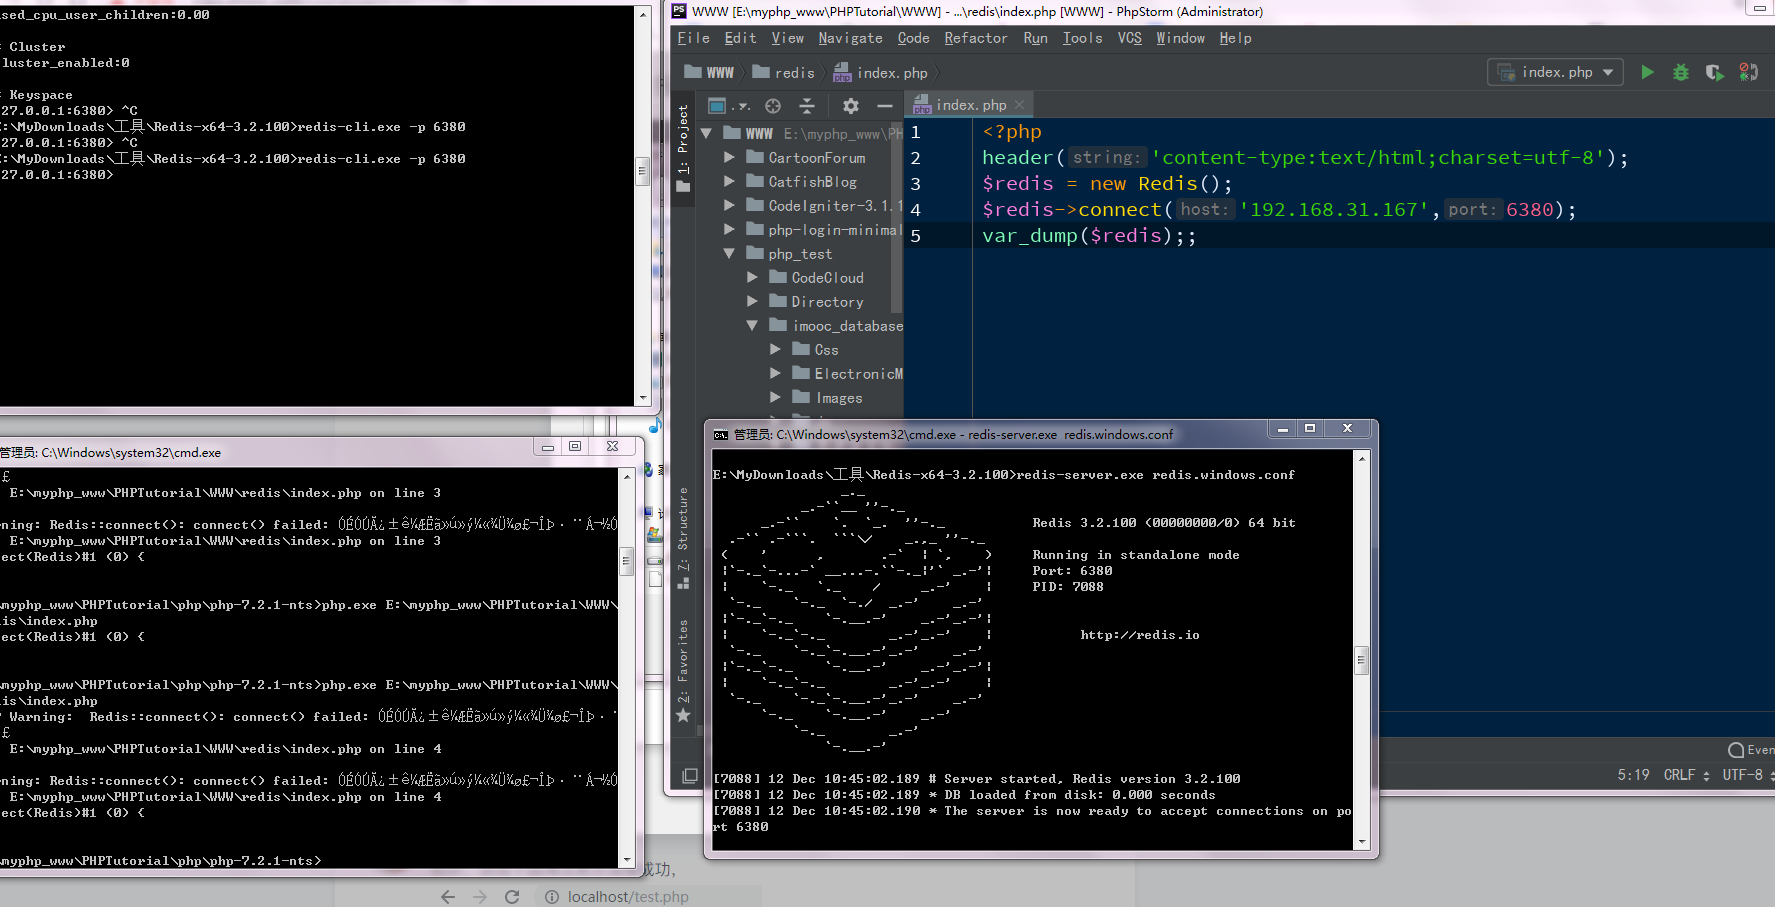1775x907 pixels.
Task: Expand the php-login-minimal folder
Action: (x=729, y=229)
